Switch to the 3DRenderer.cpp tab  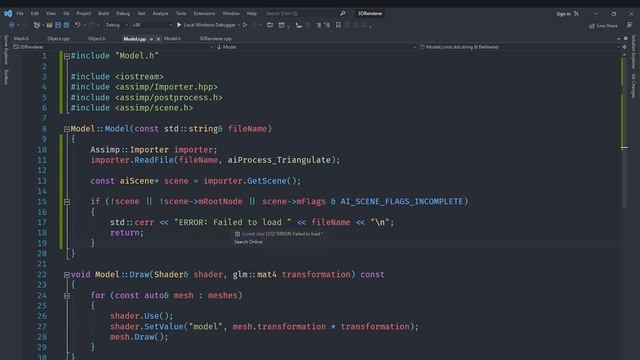pyautogui.click(x=216, y=39)
